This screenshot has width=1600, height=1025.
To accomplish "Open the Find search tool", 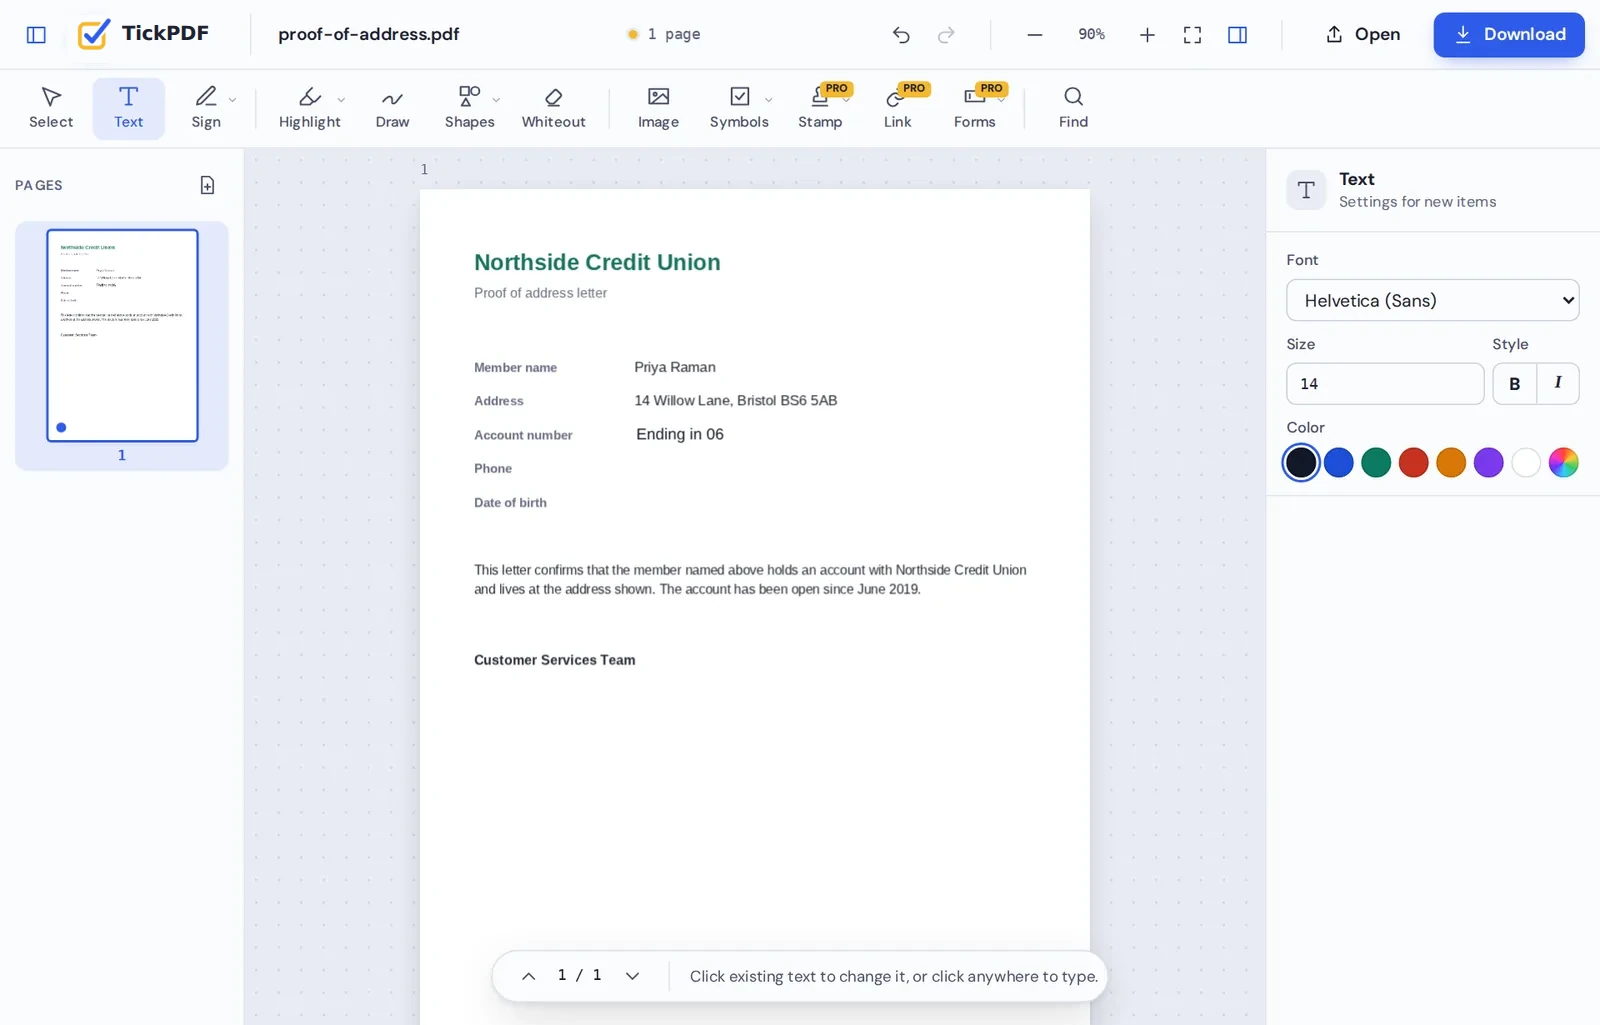I will [1073, 108].
